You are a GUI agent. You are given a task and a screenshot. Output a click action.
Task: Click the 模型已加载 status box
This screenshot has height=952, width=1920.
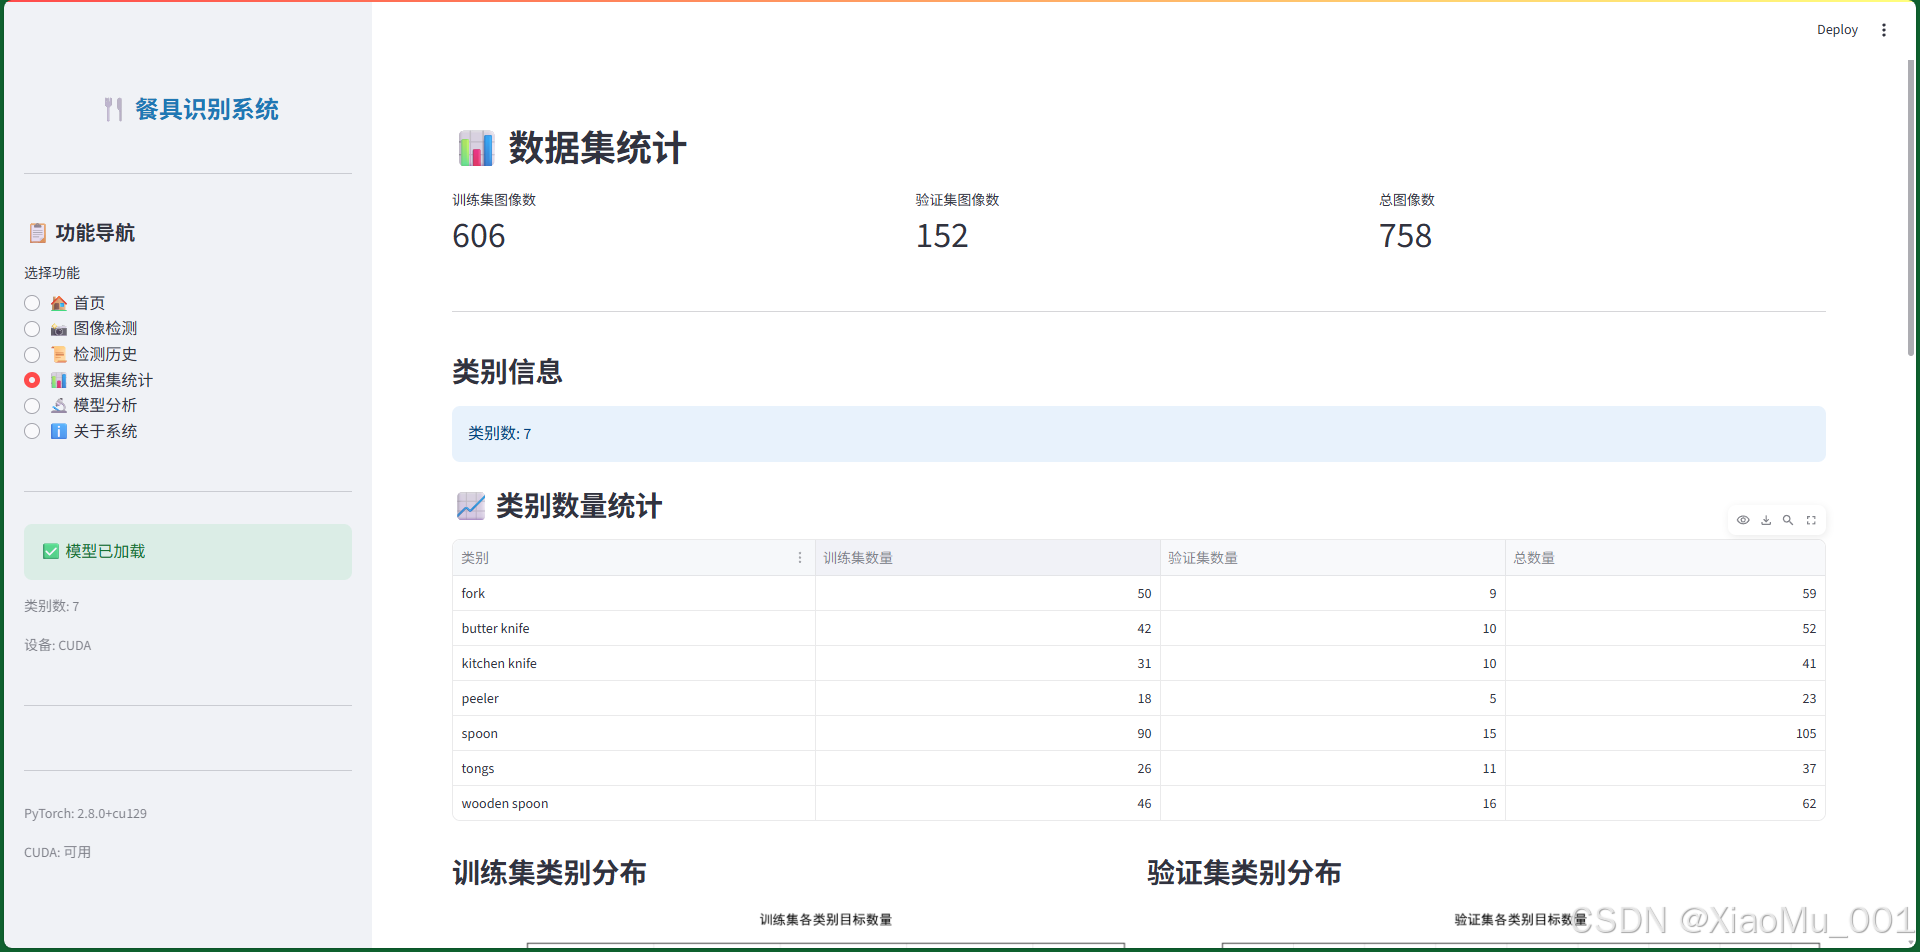[188, 552]
